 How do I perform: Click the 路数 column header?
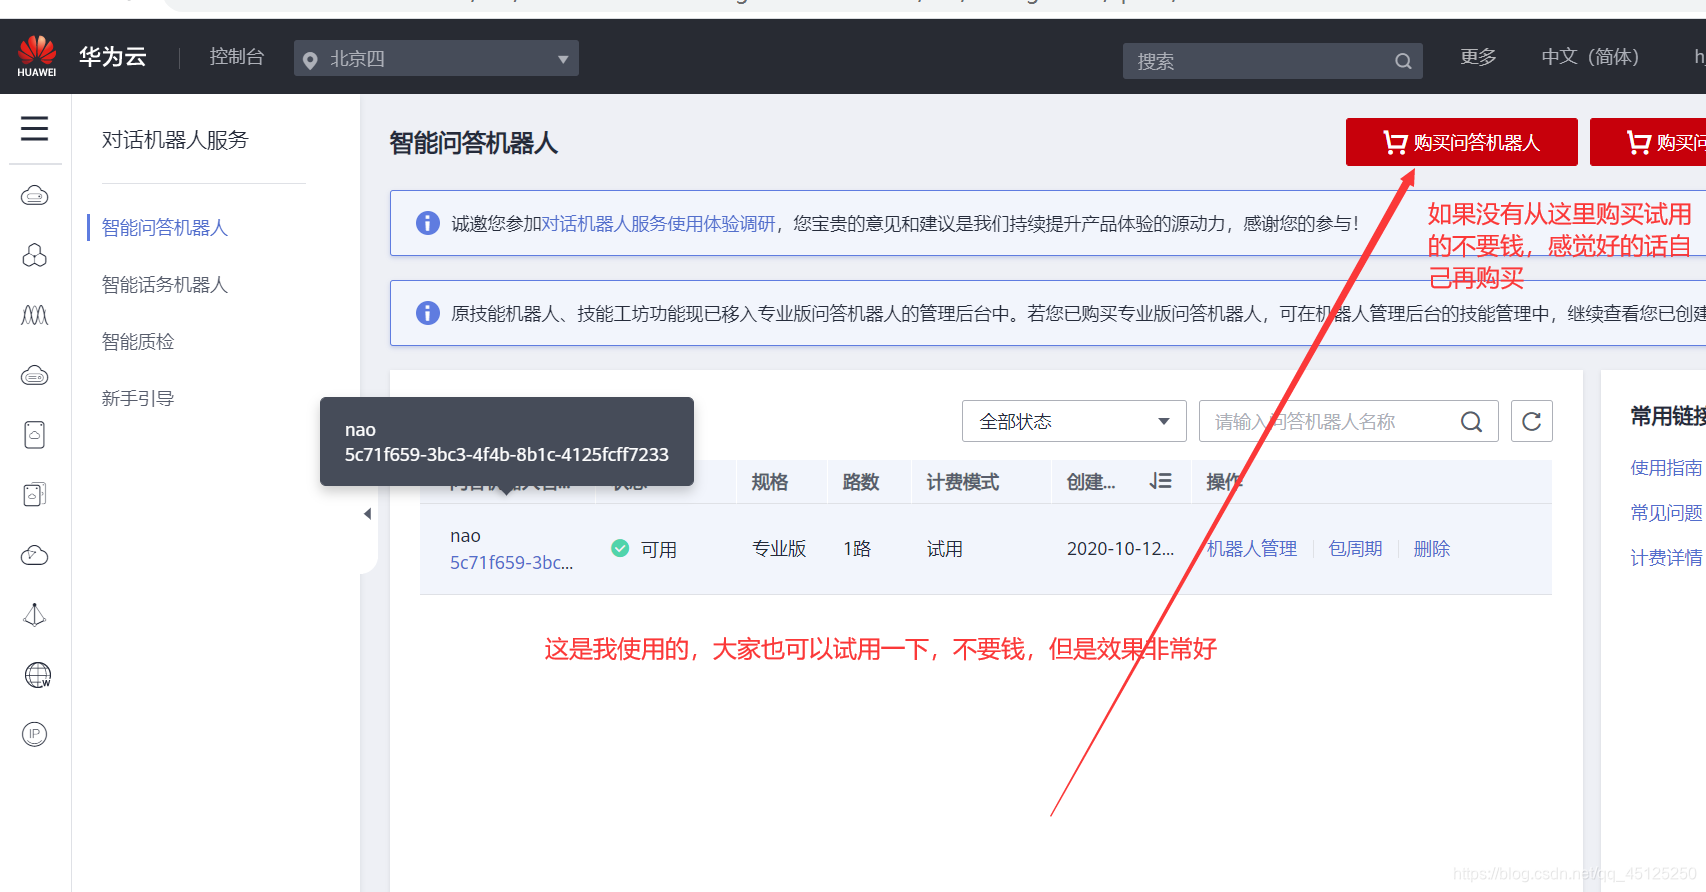click(861, 482)
